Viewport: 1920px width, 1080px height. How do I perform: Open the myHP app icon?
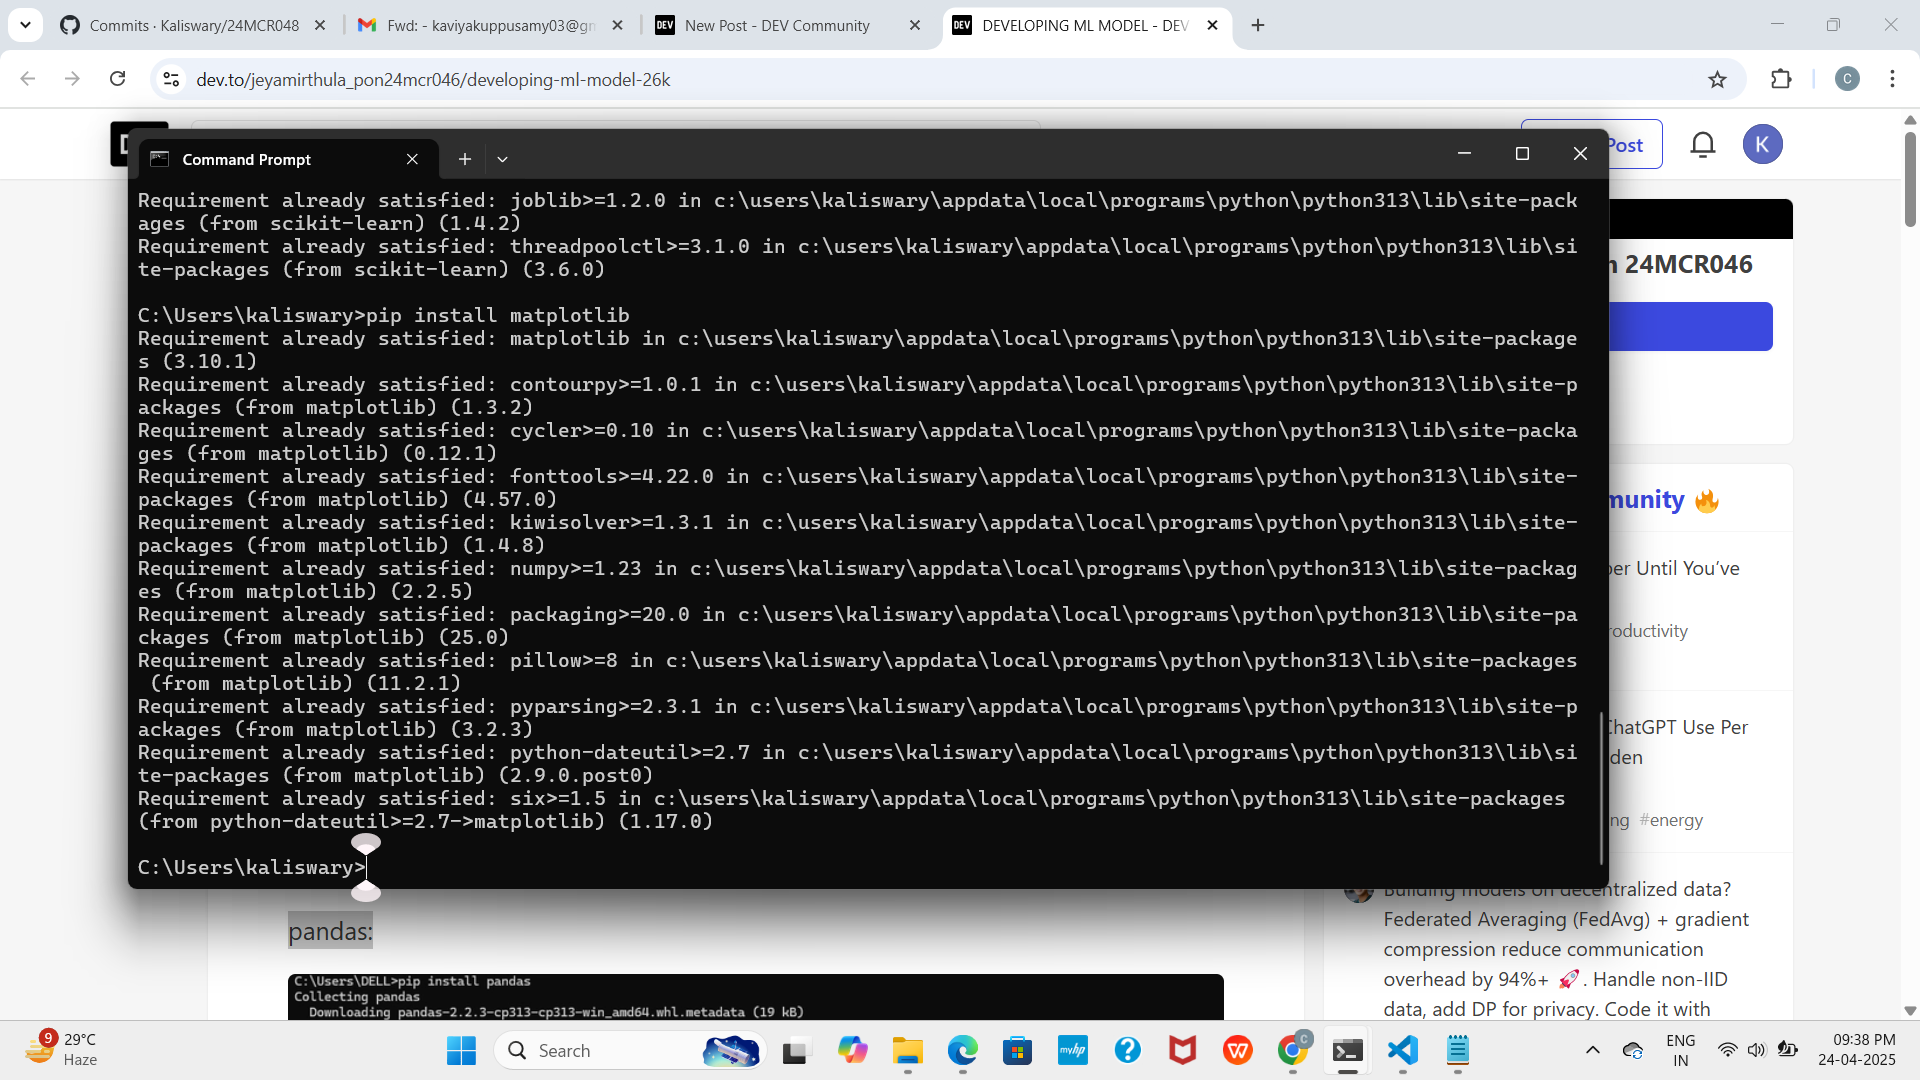point(1072,1050)
